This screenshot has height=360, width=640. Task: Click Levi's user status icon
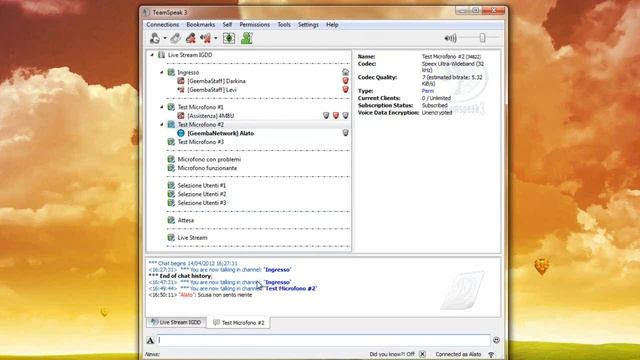[x=181, y=89]
